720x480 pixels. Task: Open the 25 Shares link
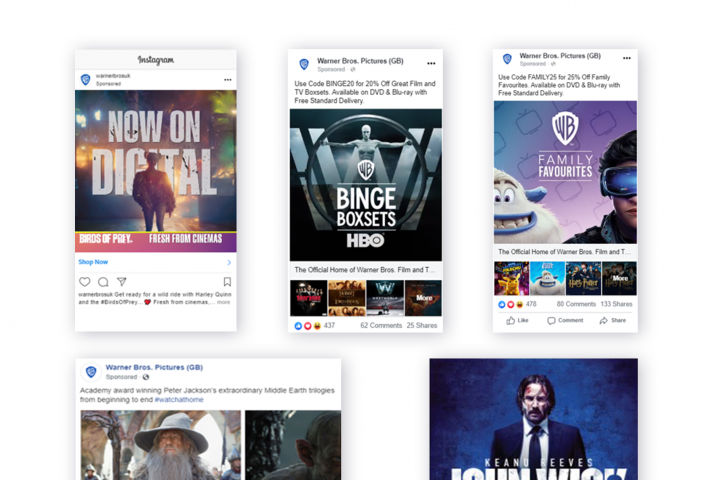point(422,325)
